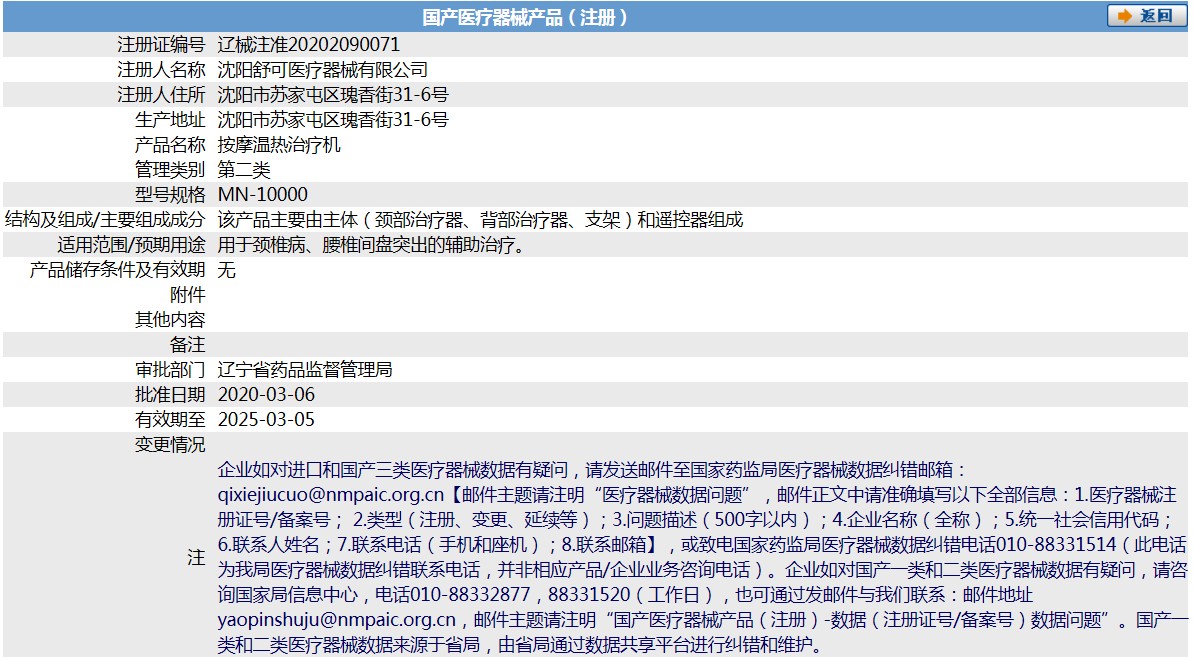1194x657 pixels.
Task: Click the 变更情况 label
Action: tap(171, 445)
